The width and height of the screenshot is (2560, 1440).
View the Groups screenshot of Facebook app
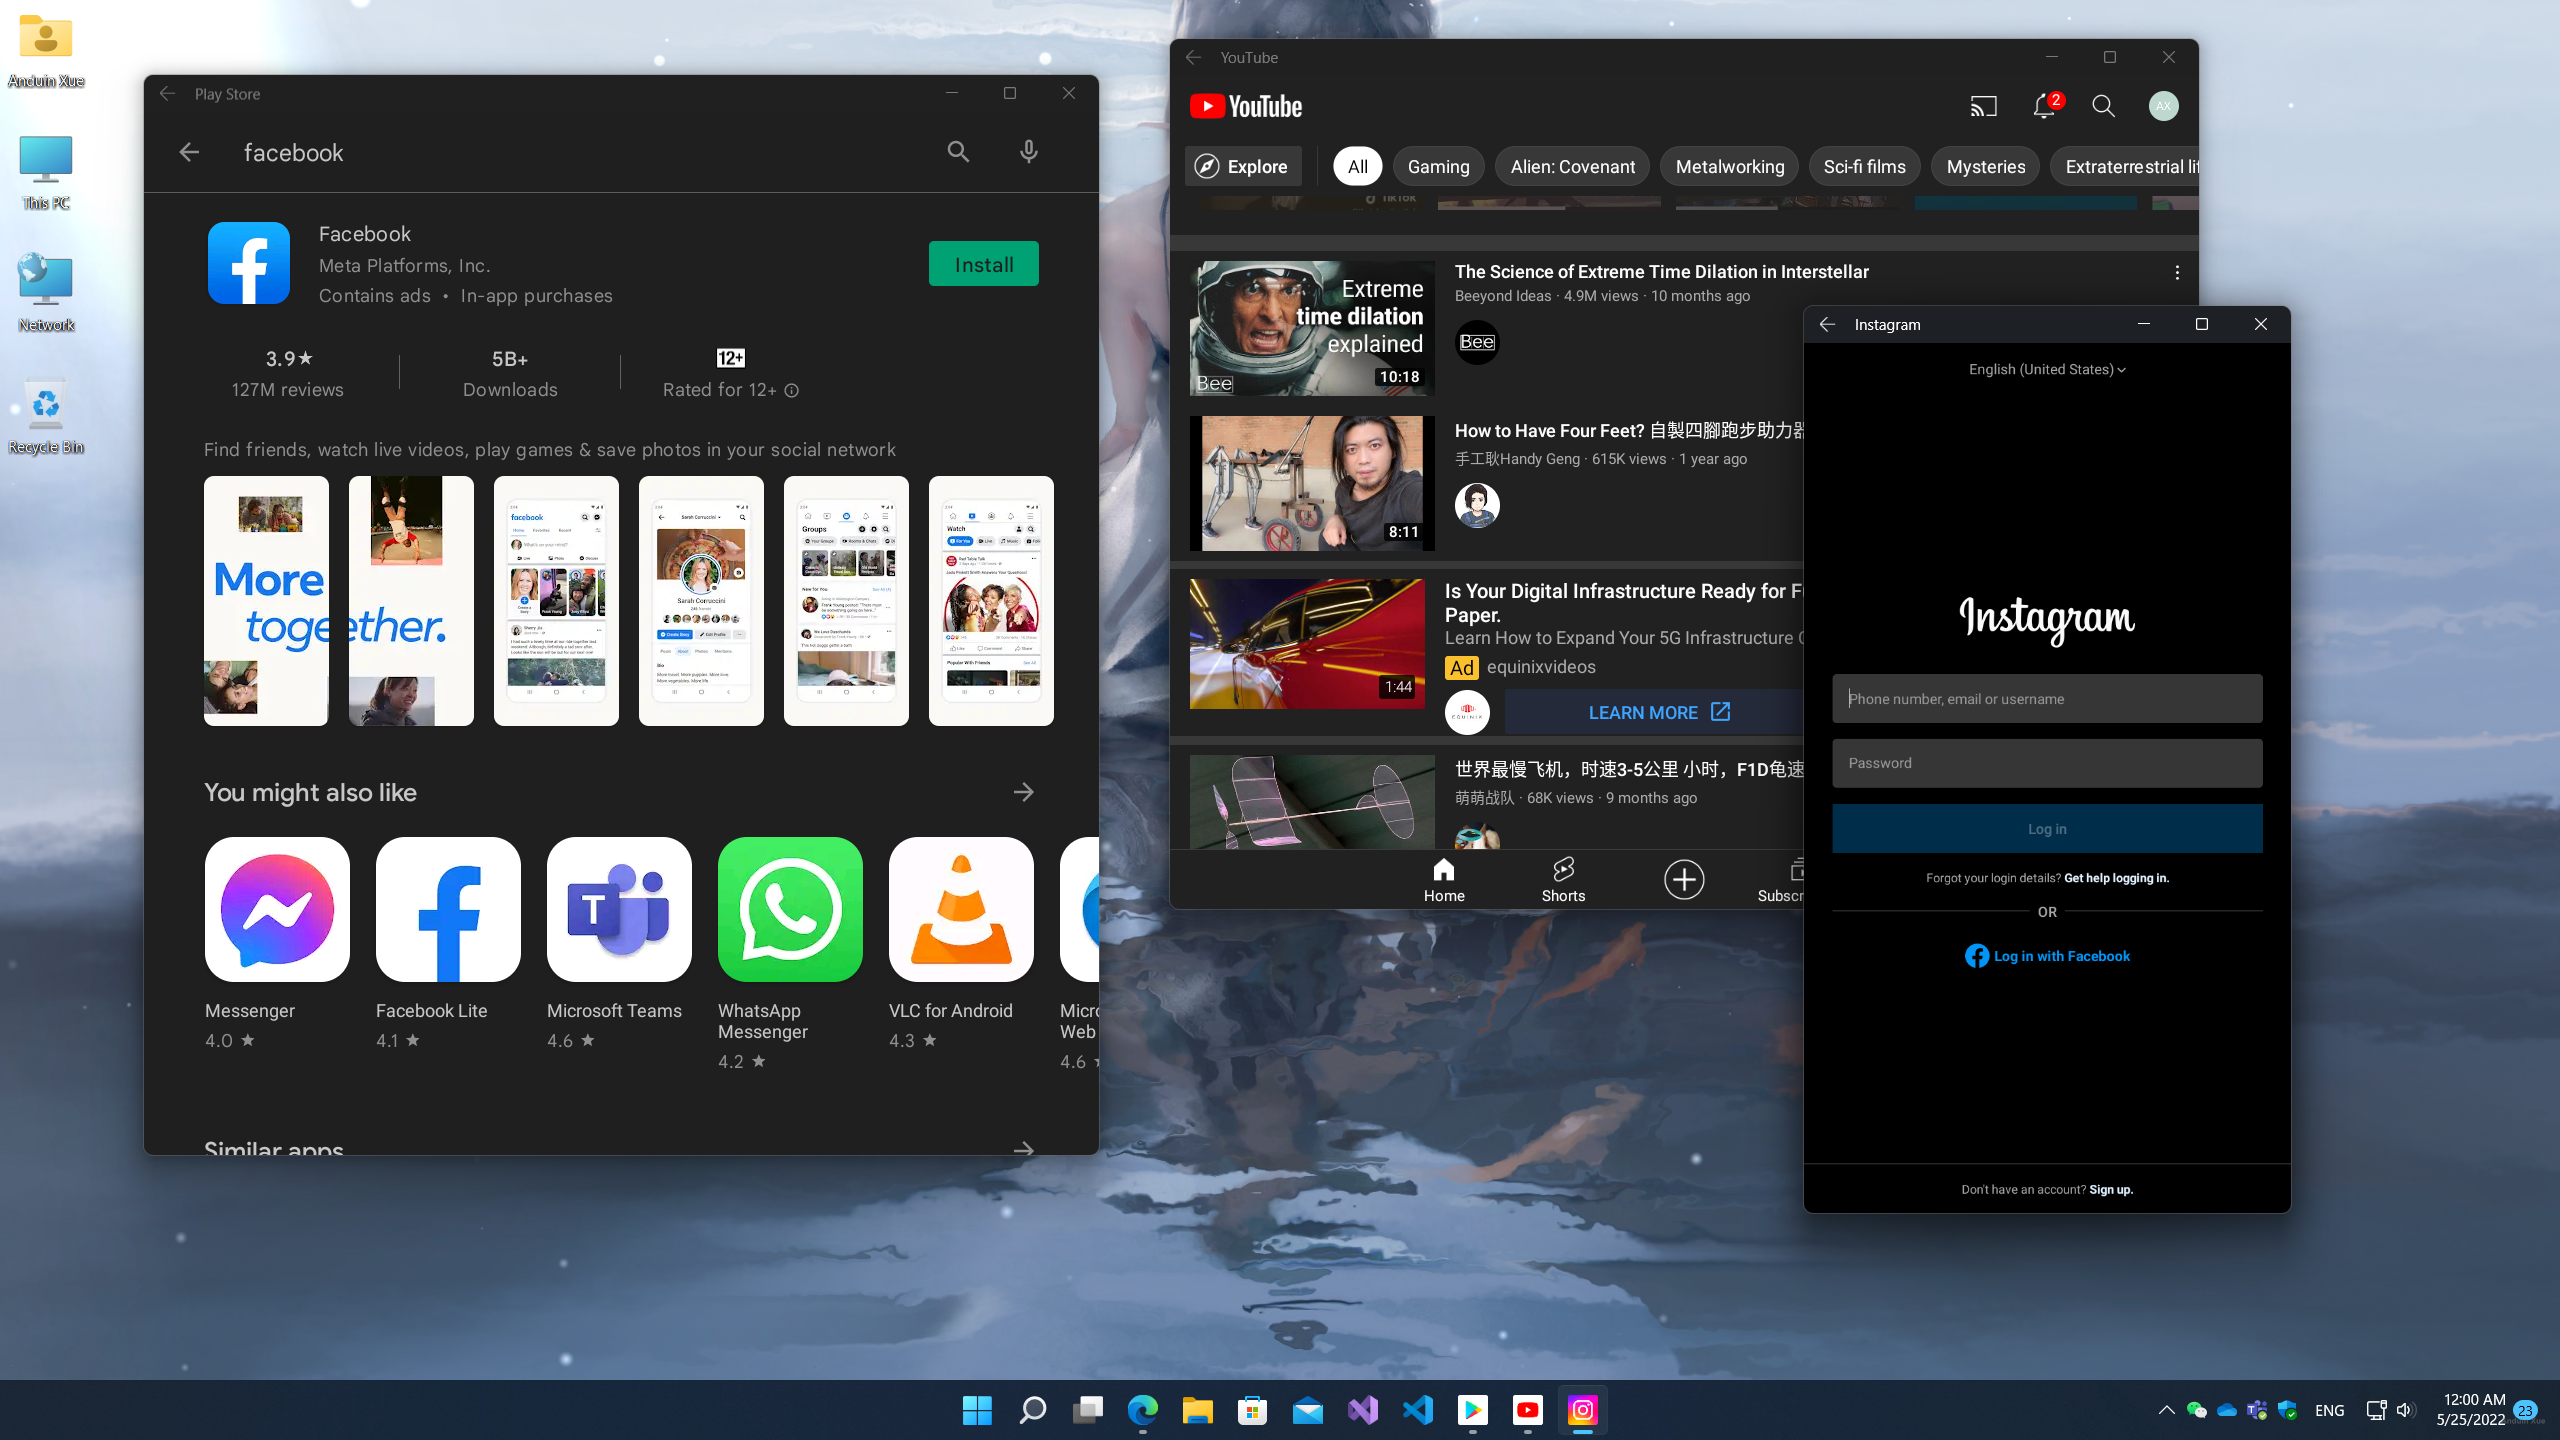pyautogui.click(x=846, y=601)
